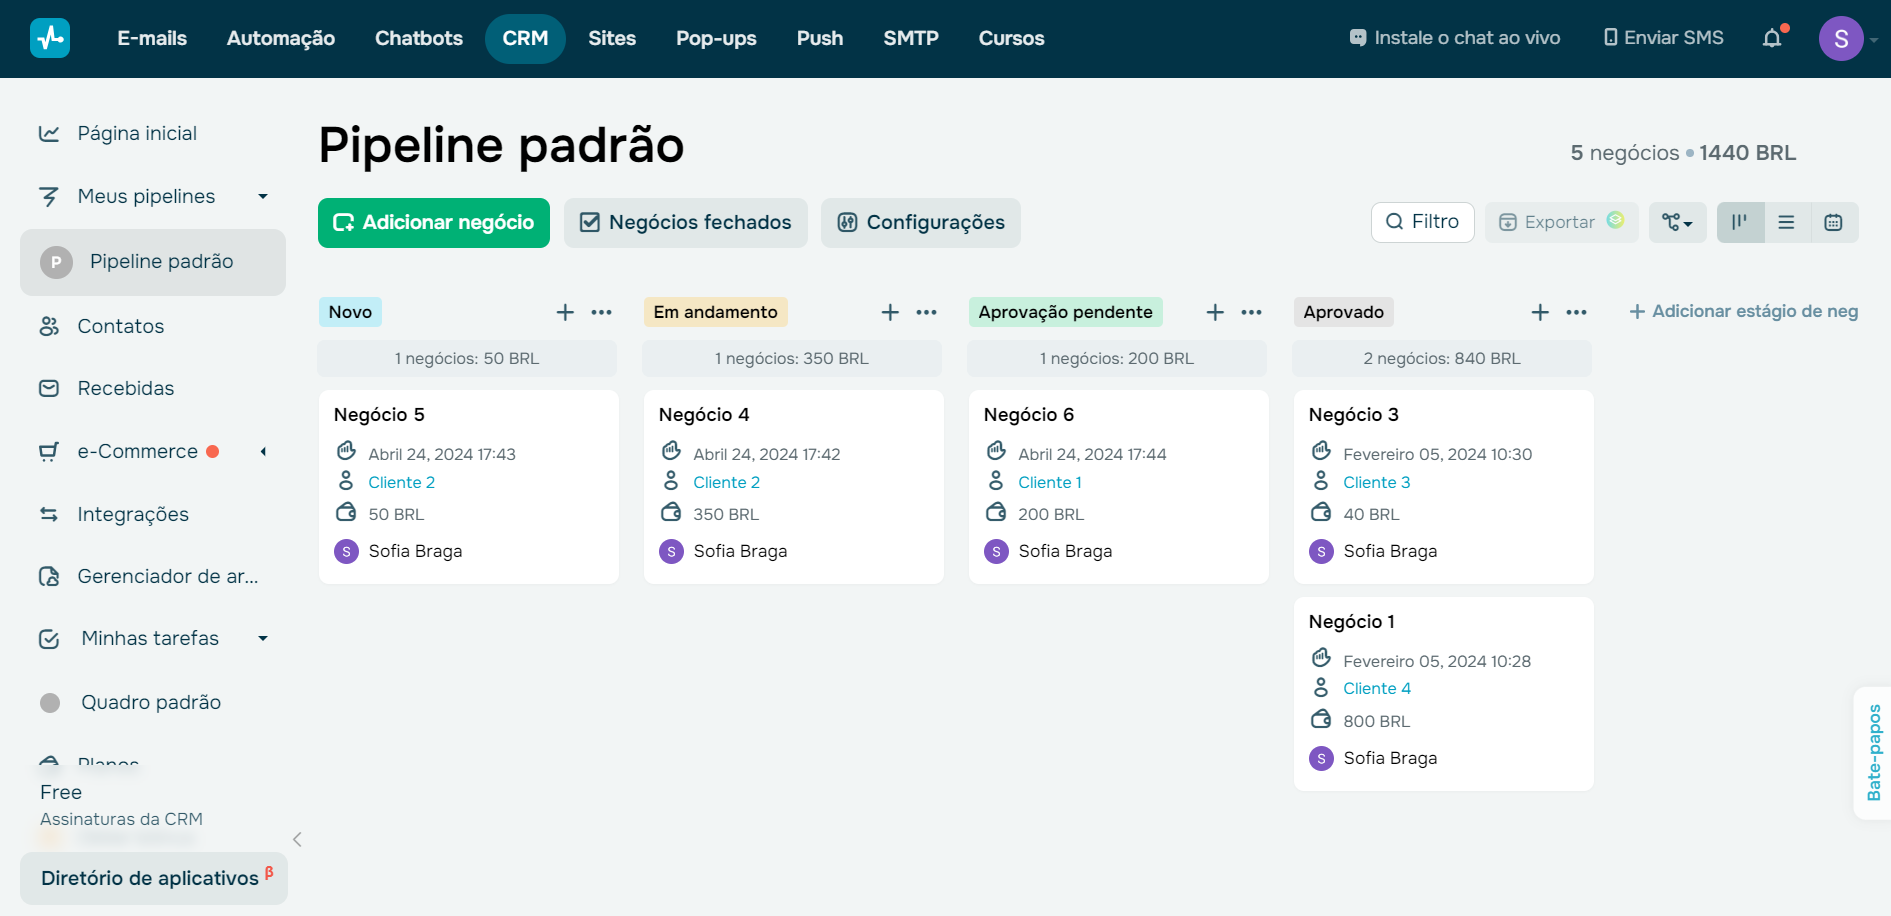Click the live chat install icon

1357,37
